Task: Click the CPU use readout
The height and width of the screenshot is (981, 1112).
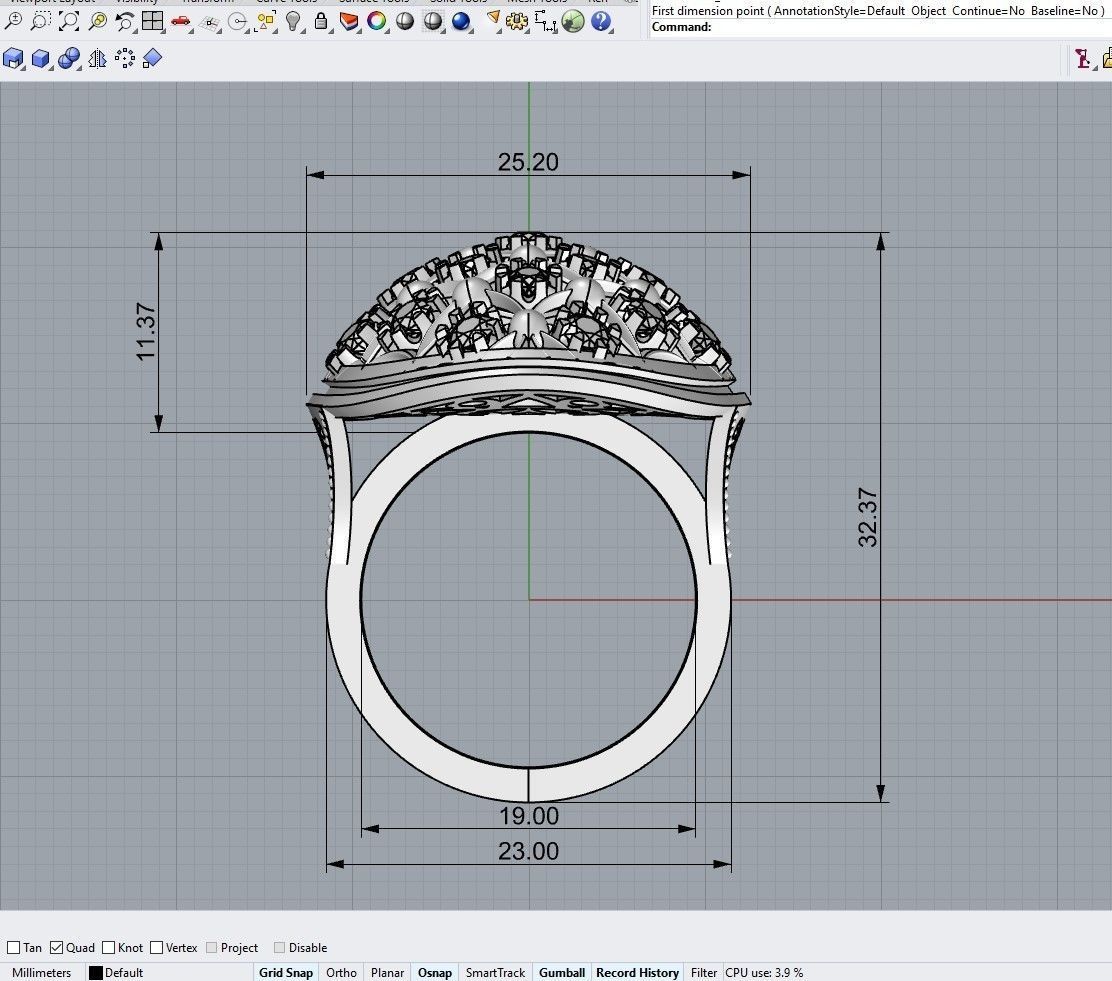Action: pos(764,972)
